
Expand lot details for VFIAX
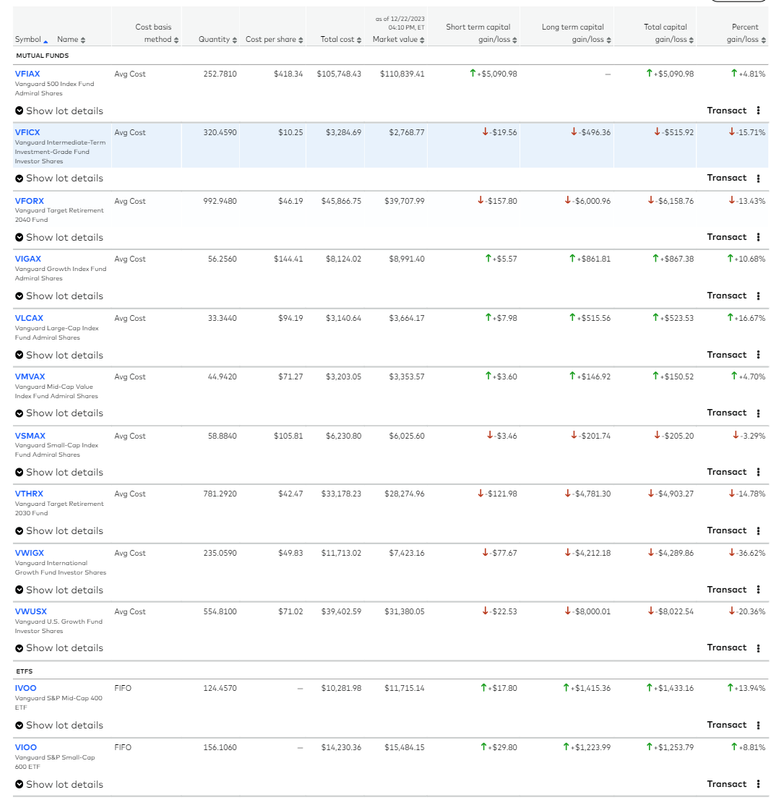point(59,111)
